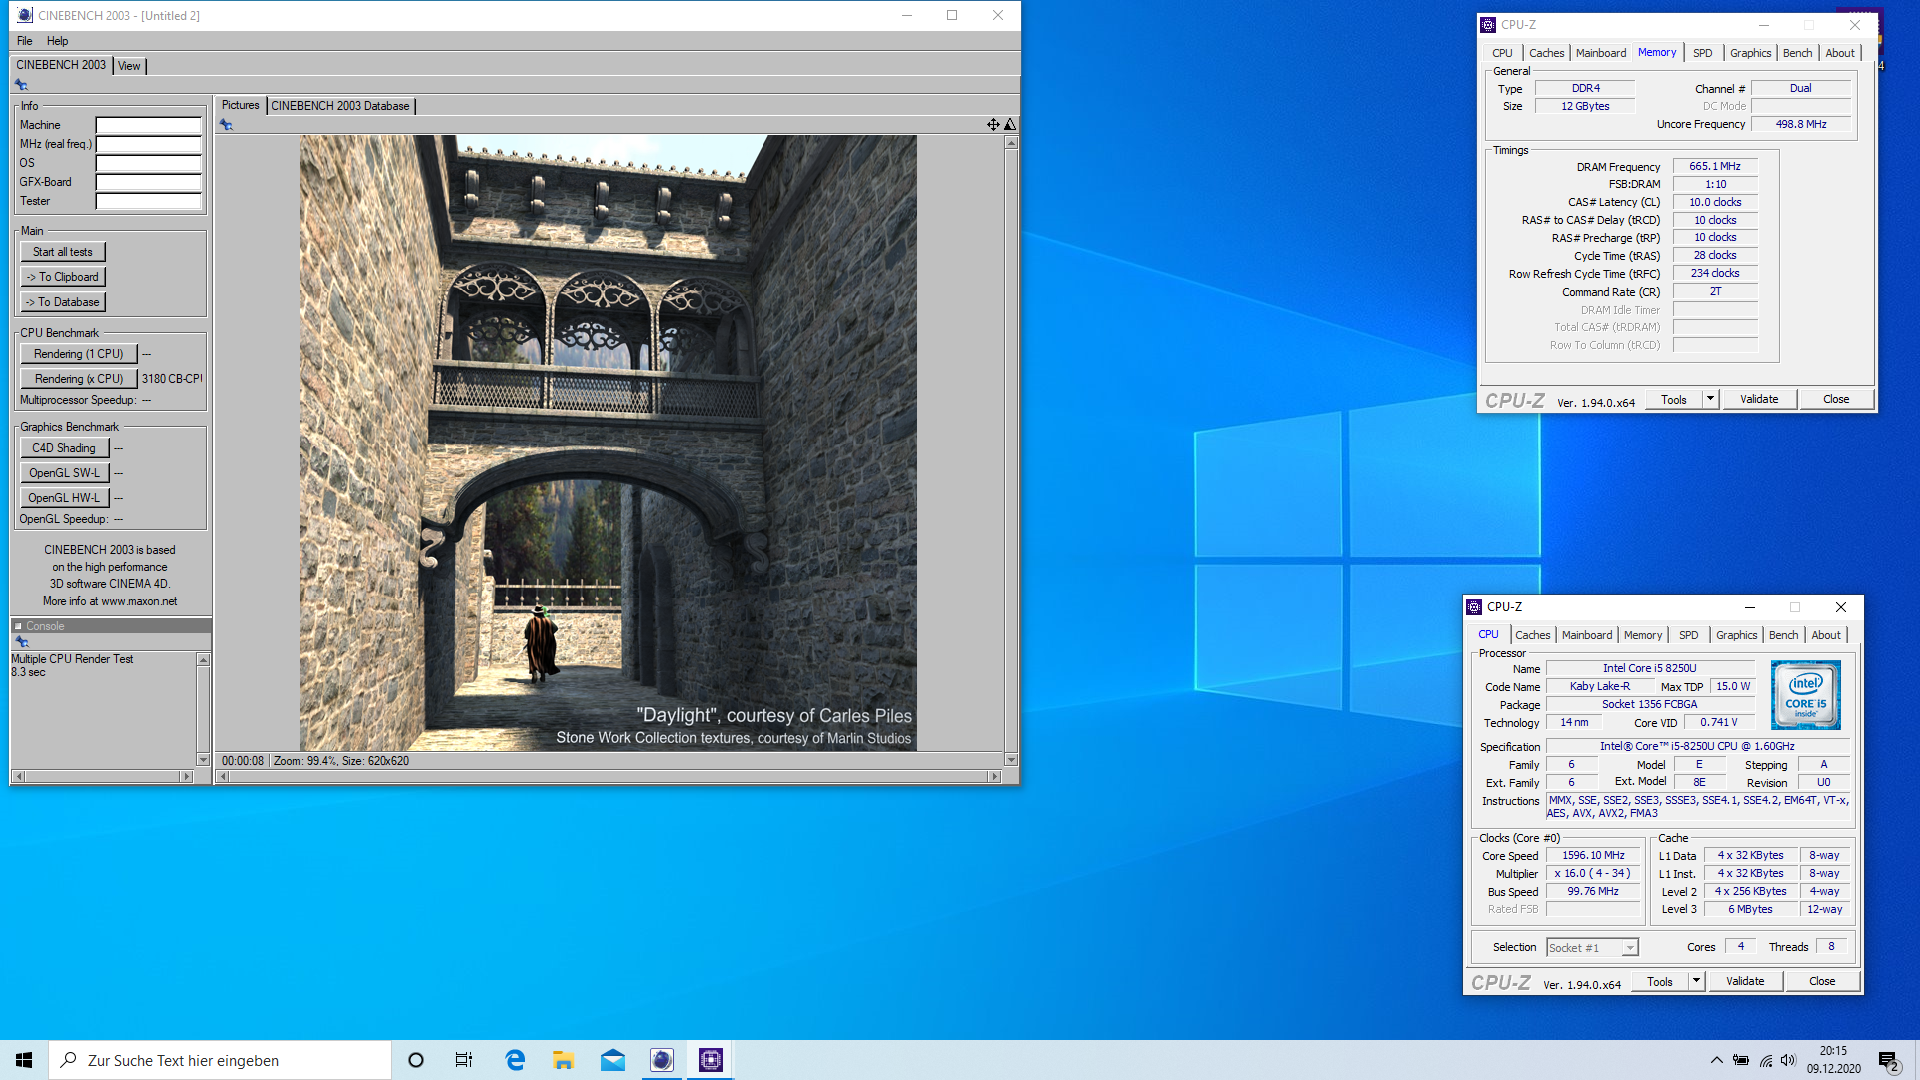This screenshot has height=1080, width=1920.
Task: Click the Machine input field
Action: coord(148,125)
